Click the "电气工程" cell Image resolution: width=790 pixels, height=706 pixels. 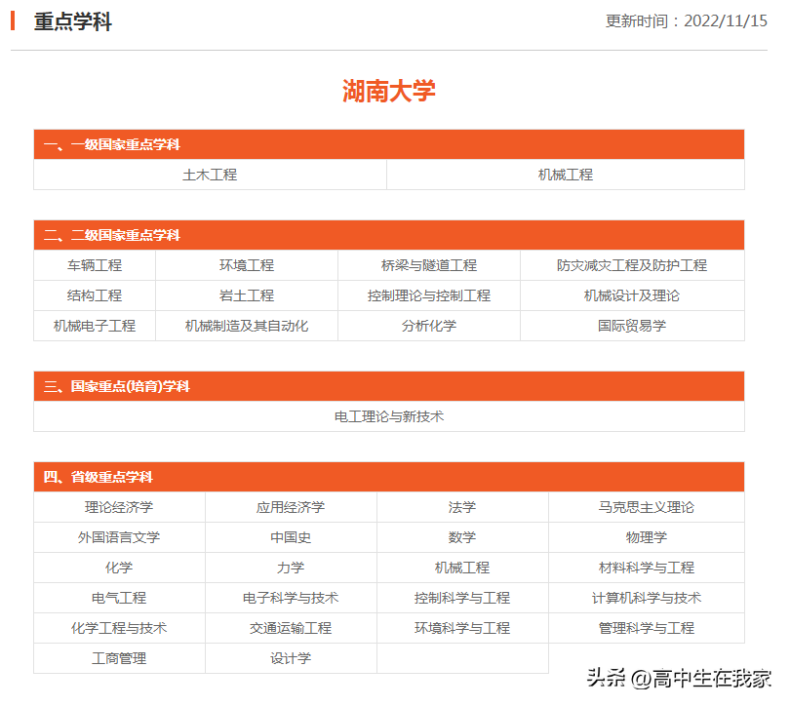click(119, 598)
